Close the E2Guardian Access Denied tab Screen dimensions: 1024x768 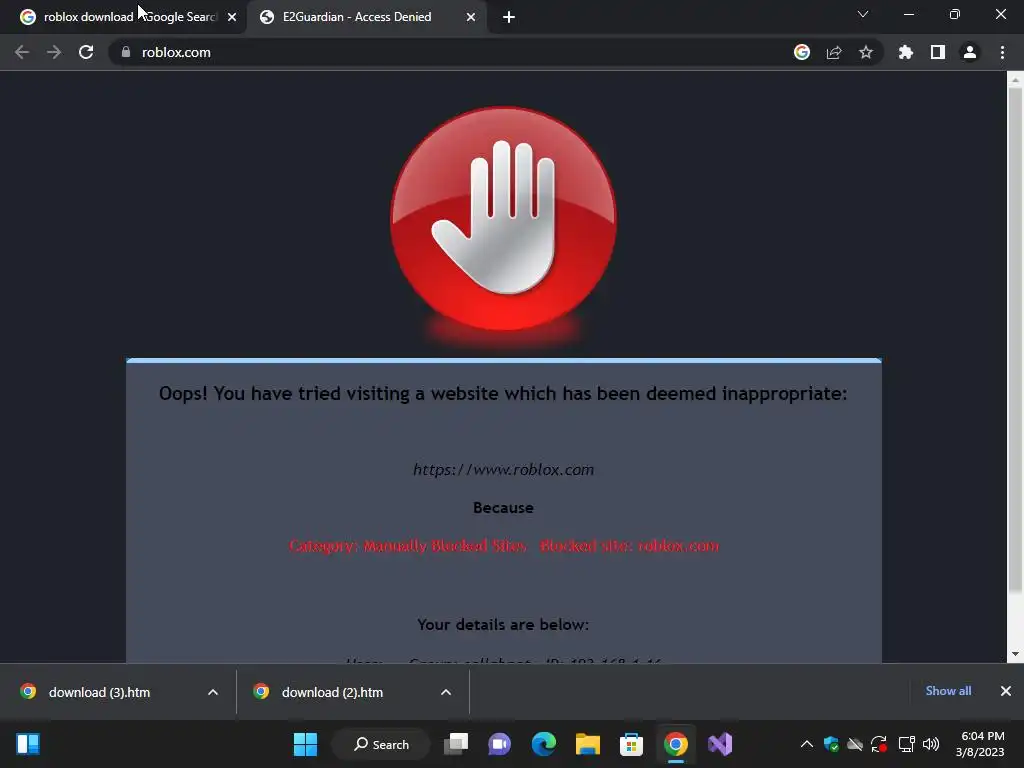point(471,17)
